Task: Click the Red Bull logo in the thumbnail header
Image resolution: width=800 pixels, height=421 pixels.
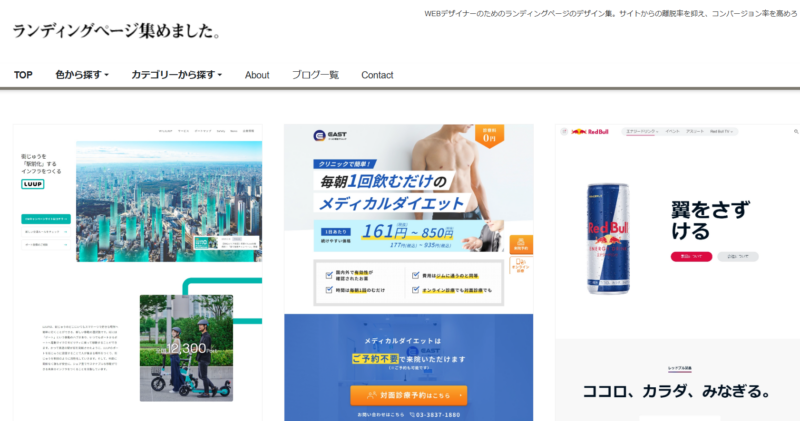Action: 590,132
